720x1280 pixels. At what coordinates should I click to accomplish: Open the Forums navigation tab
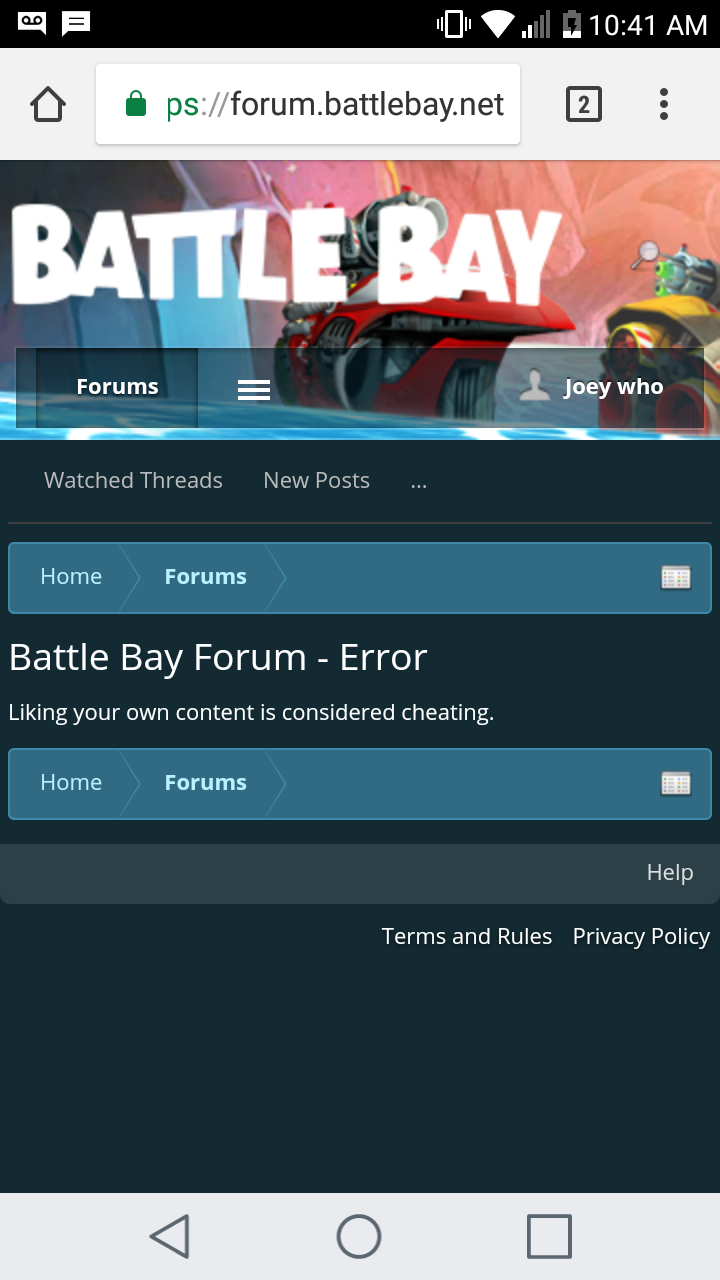[x=117, y=387]
